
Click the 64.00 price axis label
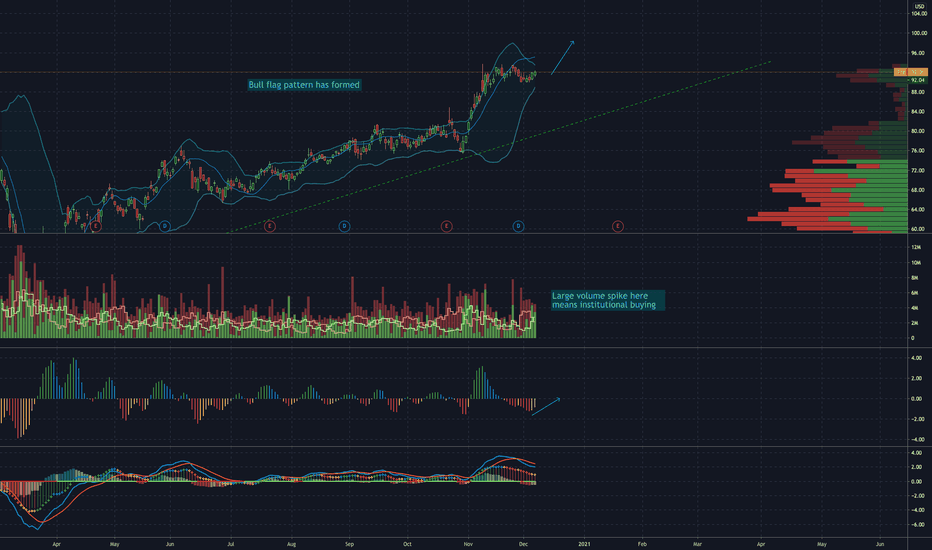[x=918, y=210]
